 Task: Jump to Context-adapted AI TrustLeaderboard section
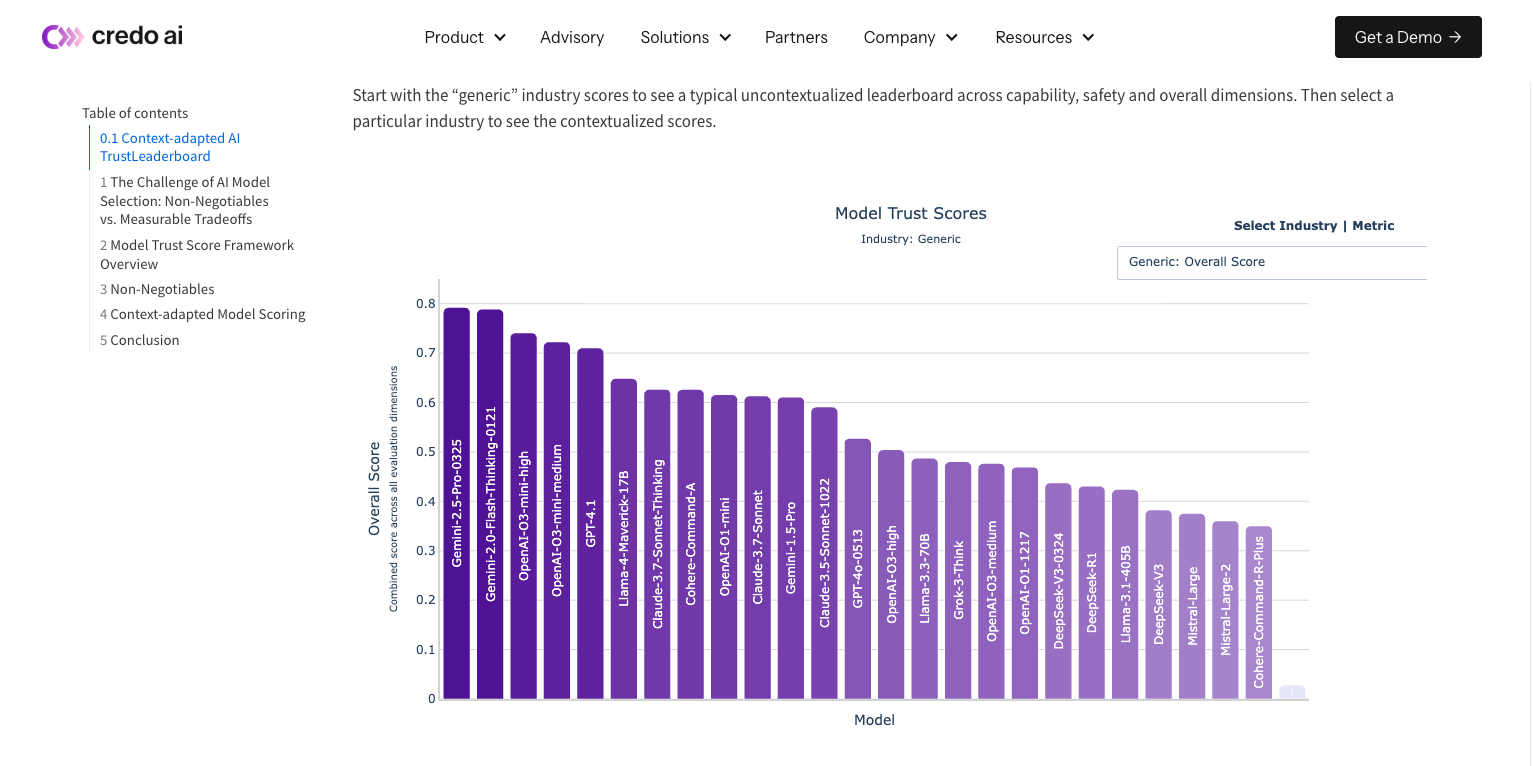(x=170, y=147)
